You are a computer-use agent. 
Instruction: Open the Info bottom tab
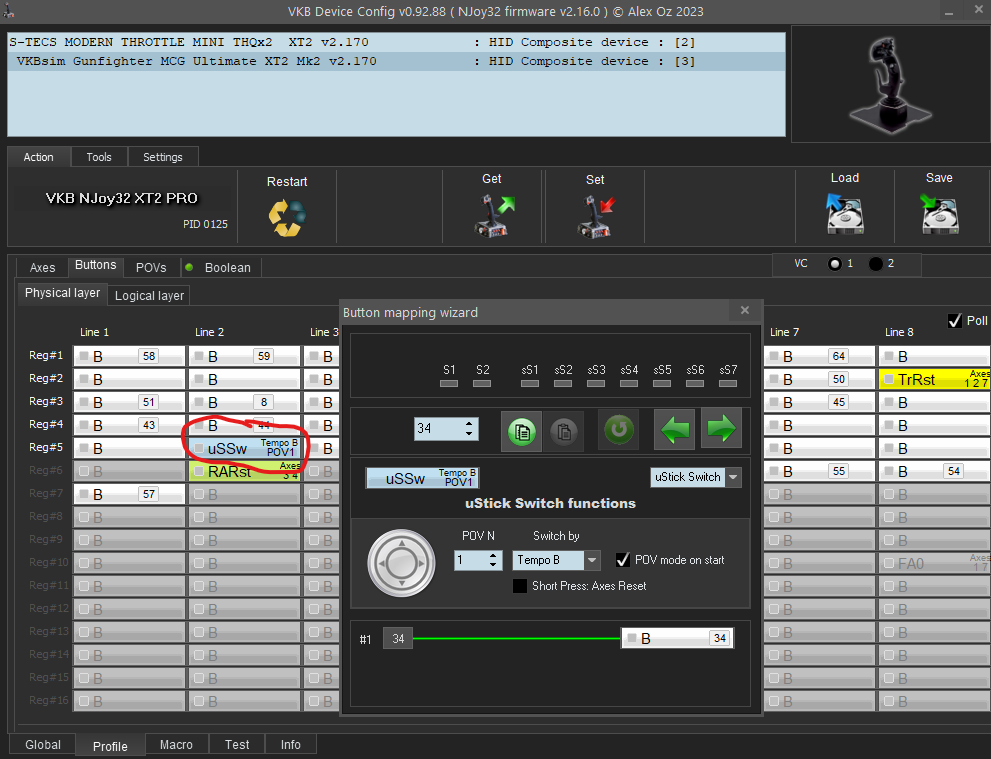(x=291, y=744)
